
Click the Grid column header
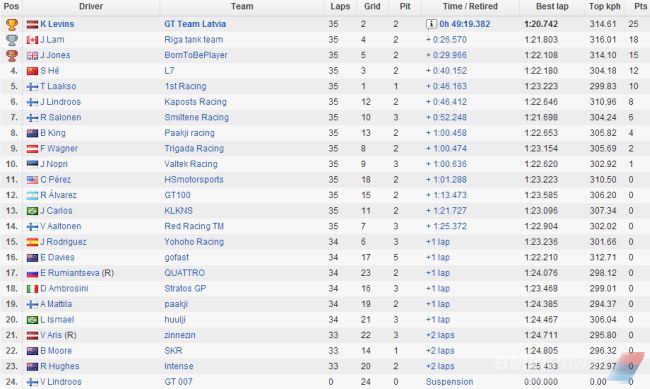click(x=372, y=7)
